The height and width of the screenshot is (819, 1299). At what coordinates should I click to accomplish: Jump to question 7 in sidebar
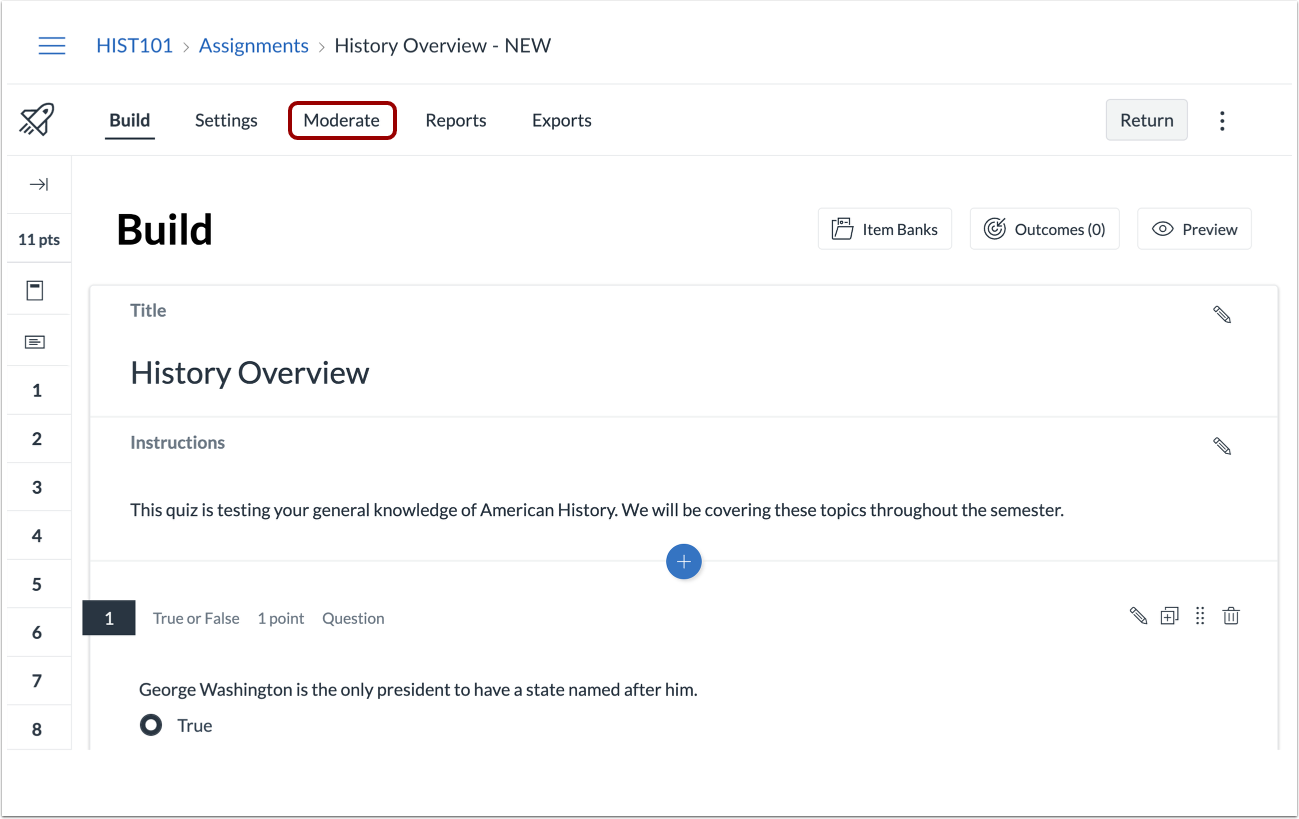[37, 681]
